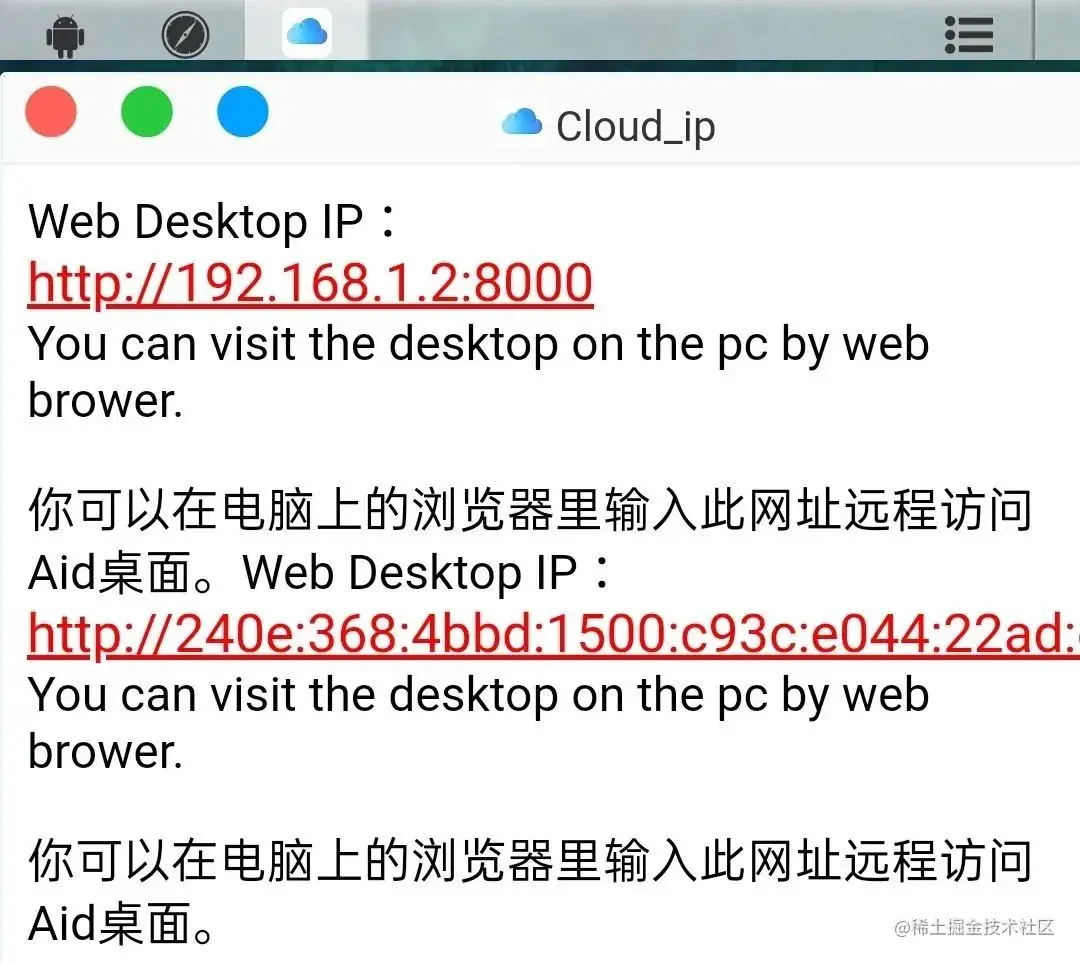Open the list menu icon at top right
1080x963 pixels.
coord(969,34)
